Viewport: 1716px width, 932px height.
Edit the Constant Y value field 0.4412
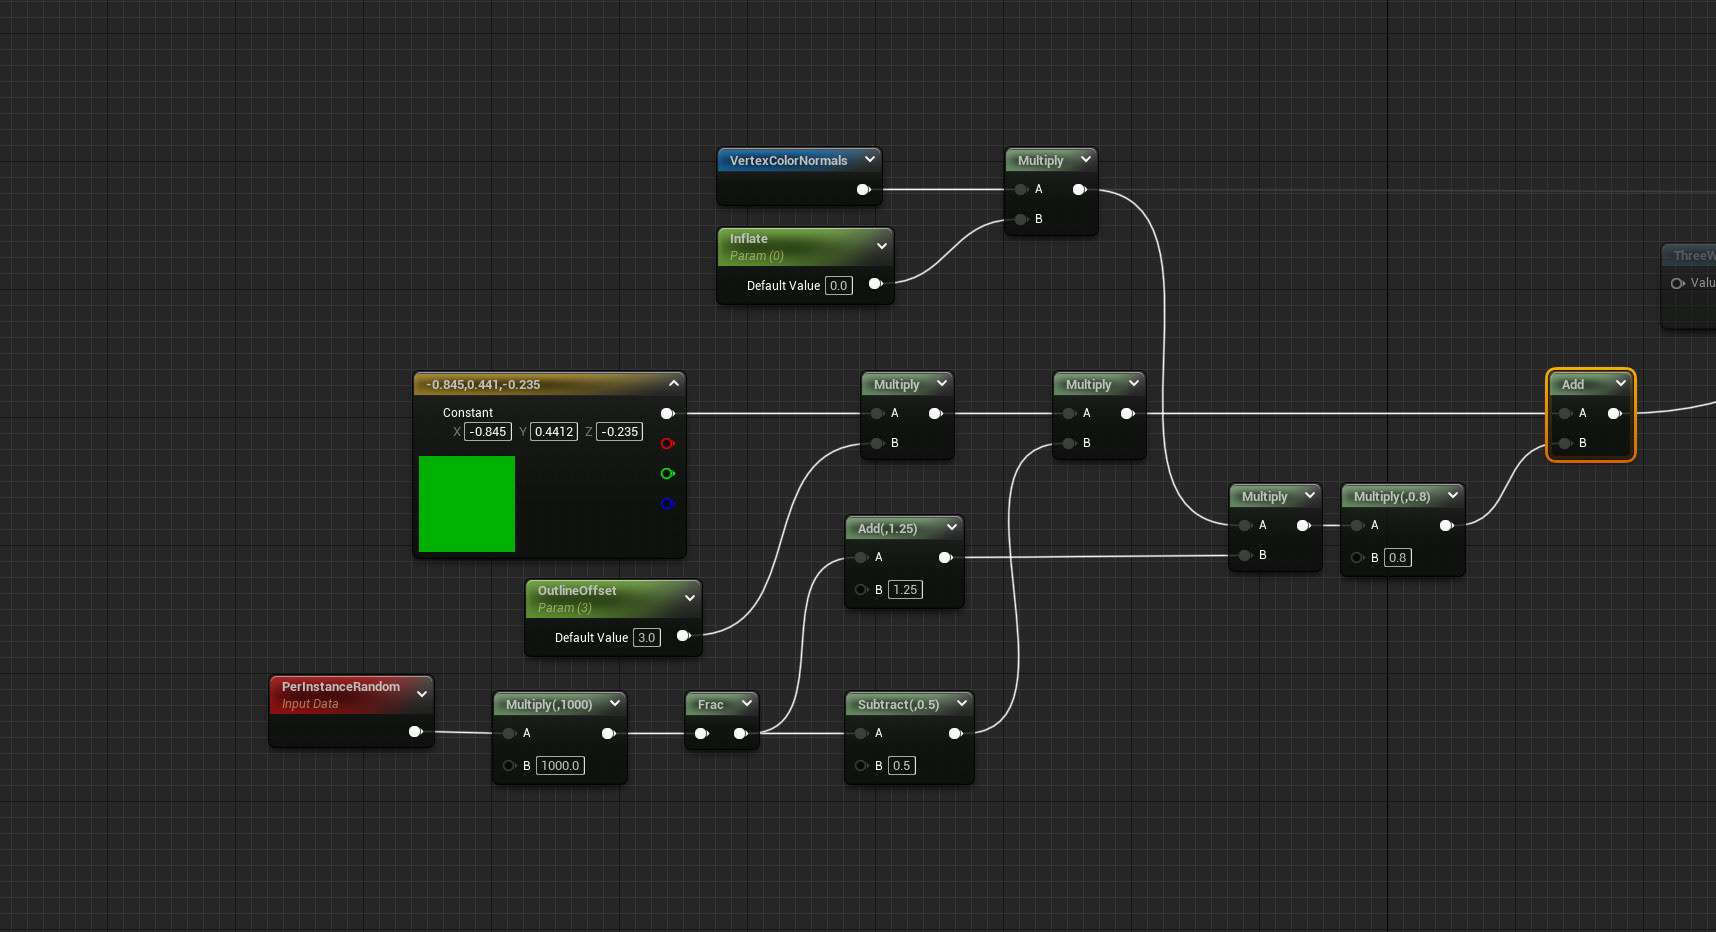tap(554, 431)
